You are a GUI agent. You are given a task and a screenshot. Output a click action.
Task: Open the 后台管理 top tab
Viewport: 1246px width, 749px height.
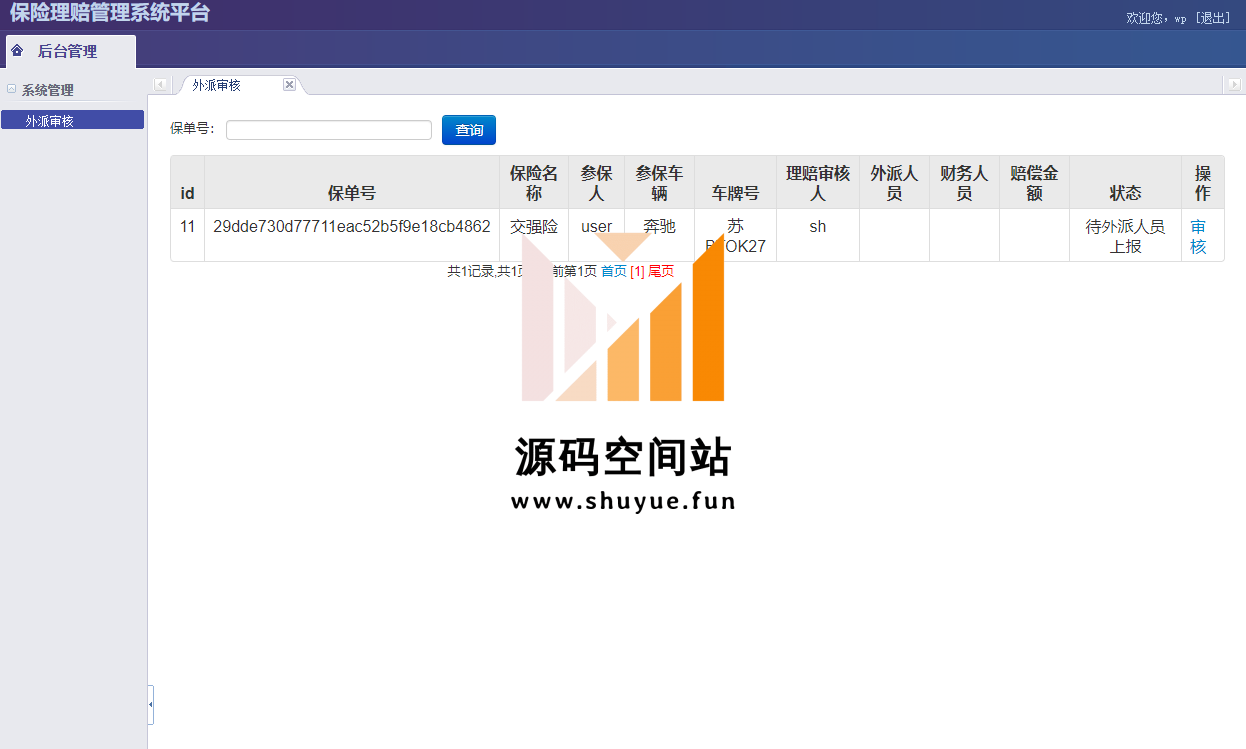pyautogui.click(x=68, y=52)
